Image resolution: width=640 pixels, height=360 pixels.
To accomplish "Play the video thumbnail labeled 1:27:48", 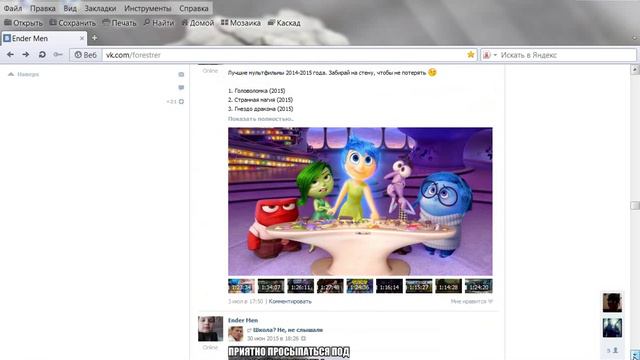I will 330,286.
